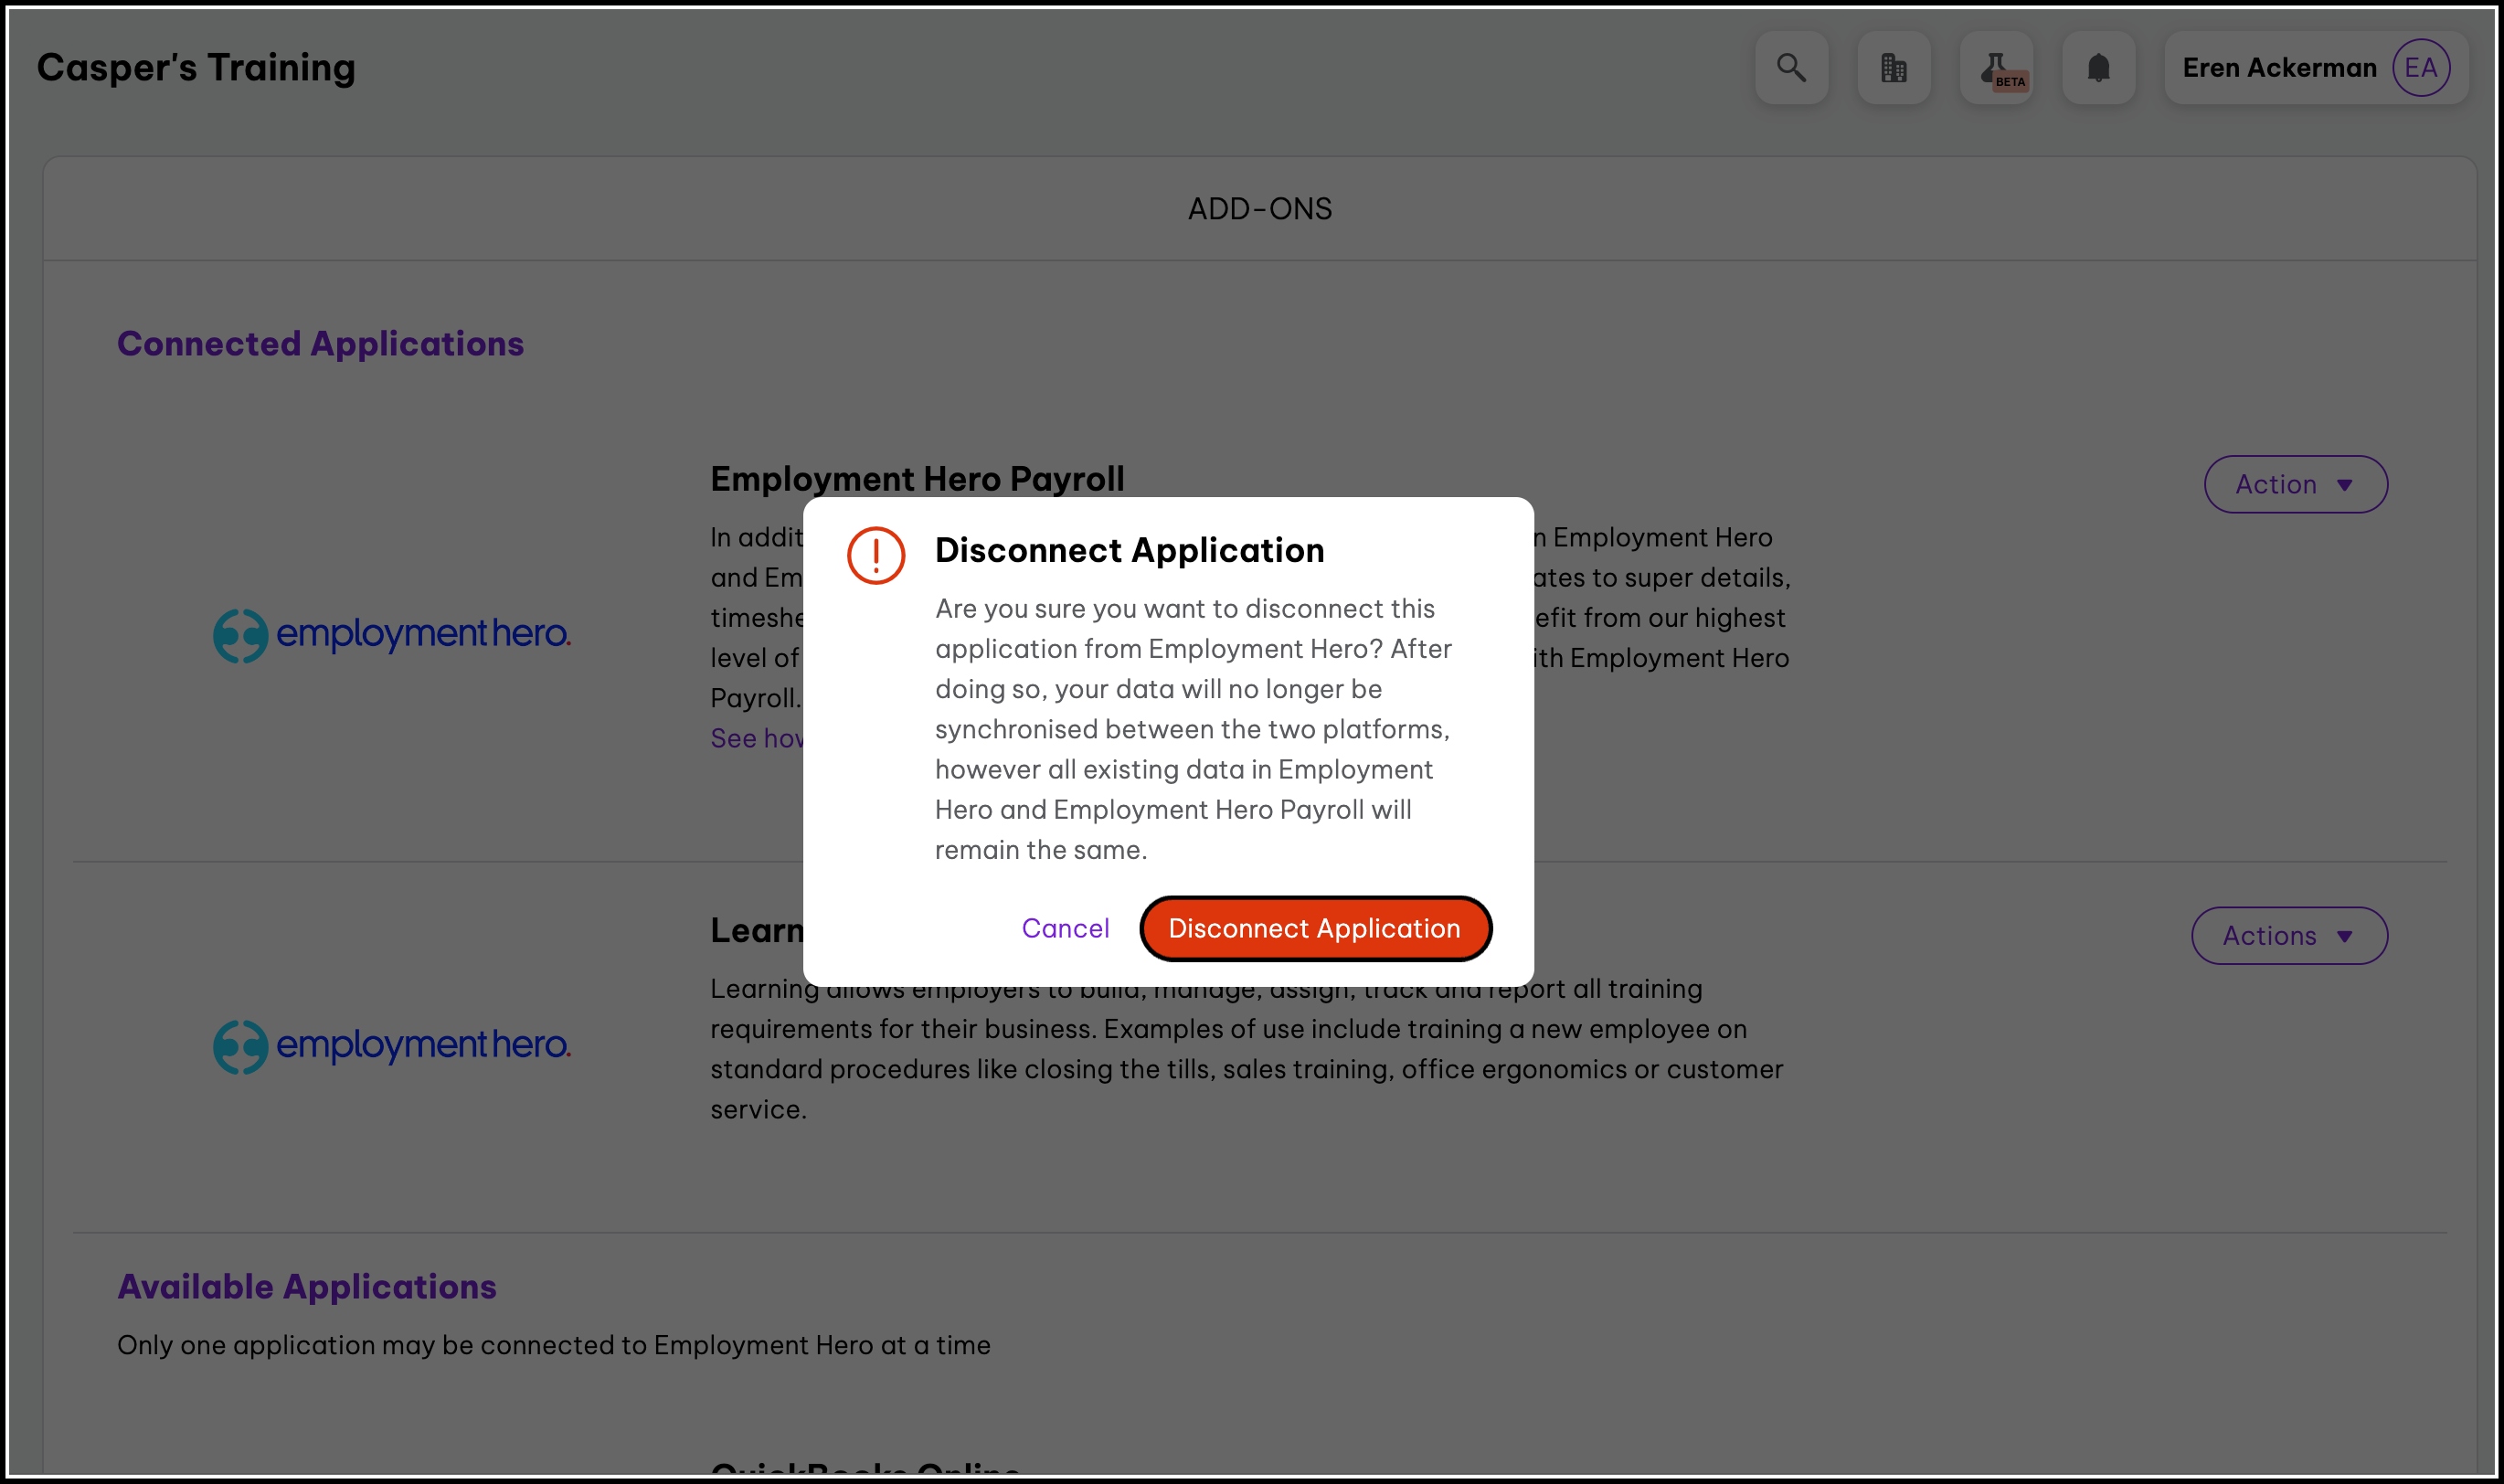The width and height of the screenshot is (2504, 1484).
Task: Click Employment Hero Payroll logo
Action: click(392, 635)
